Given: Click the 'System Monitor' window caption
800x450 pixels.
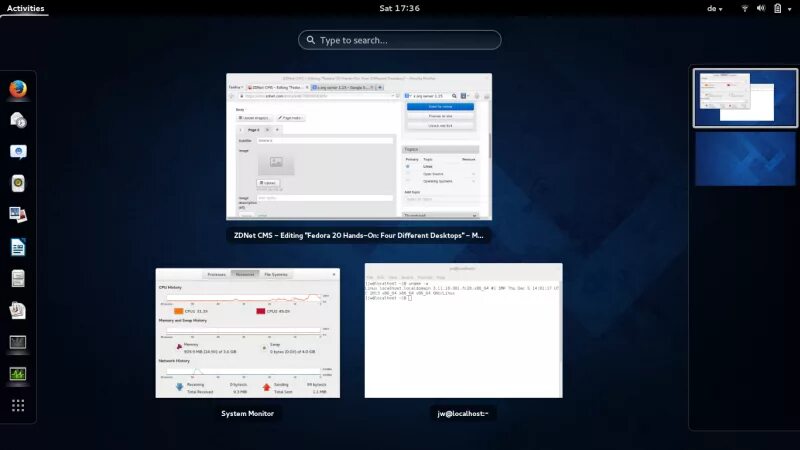Looking at the screenshot, I should (247, 413).
